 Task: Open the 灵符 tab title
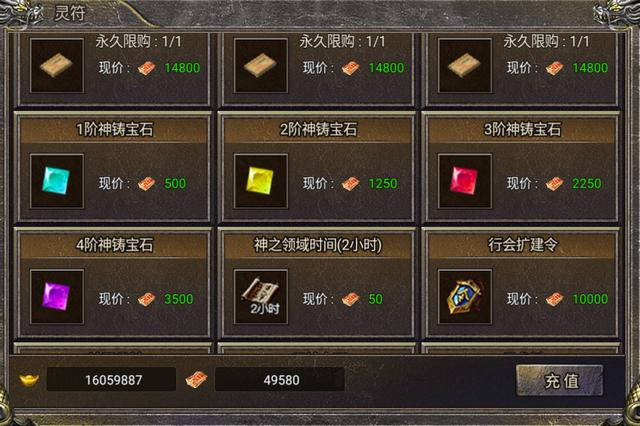point(70,13)
